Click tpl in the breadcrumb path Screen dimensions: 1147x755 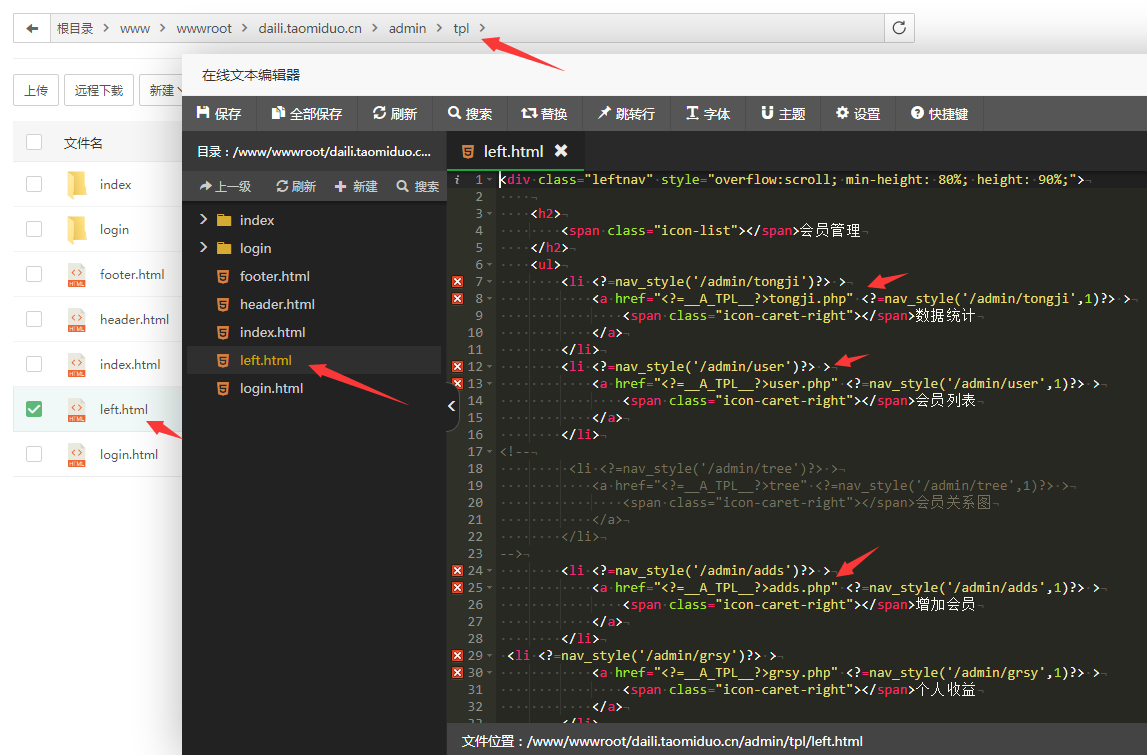click(x=461, y=29)
